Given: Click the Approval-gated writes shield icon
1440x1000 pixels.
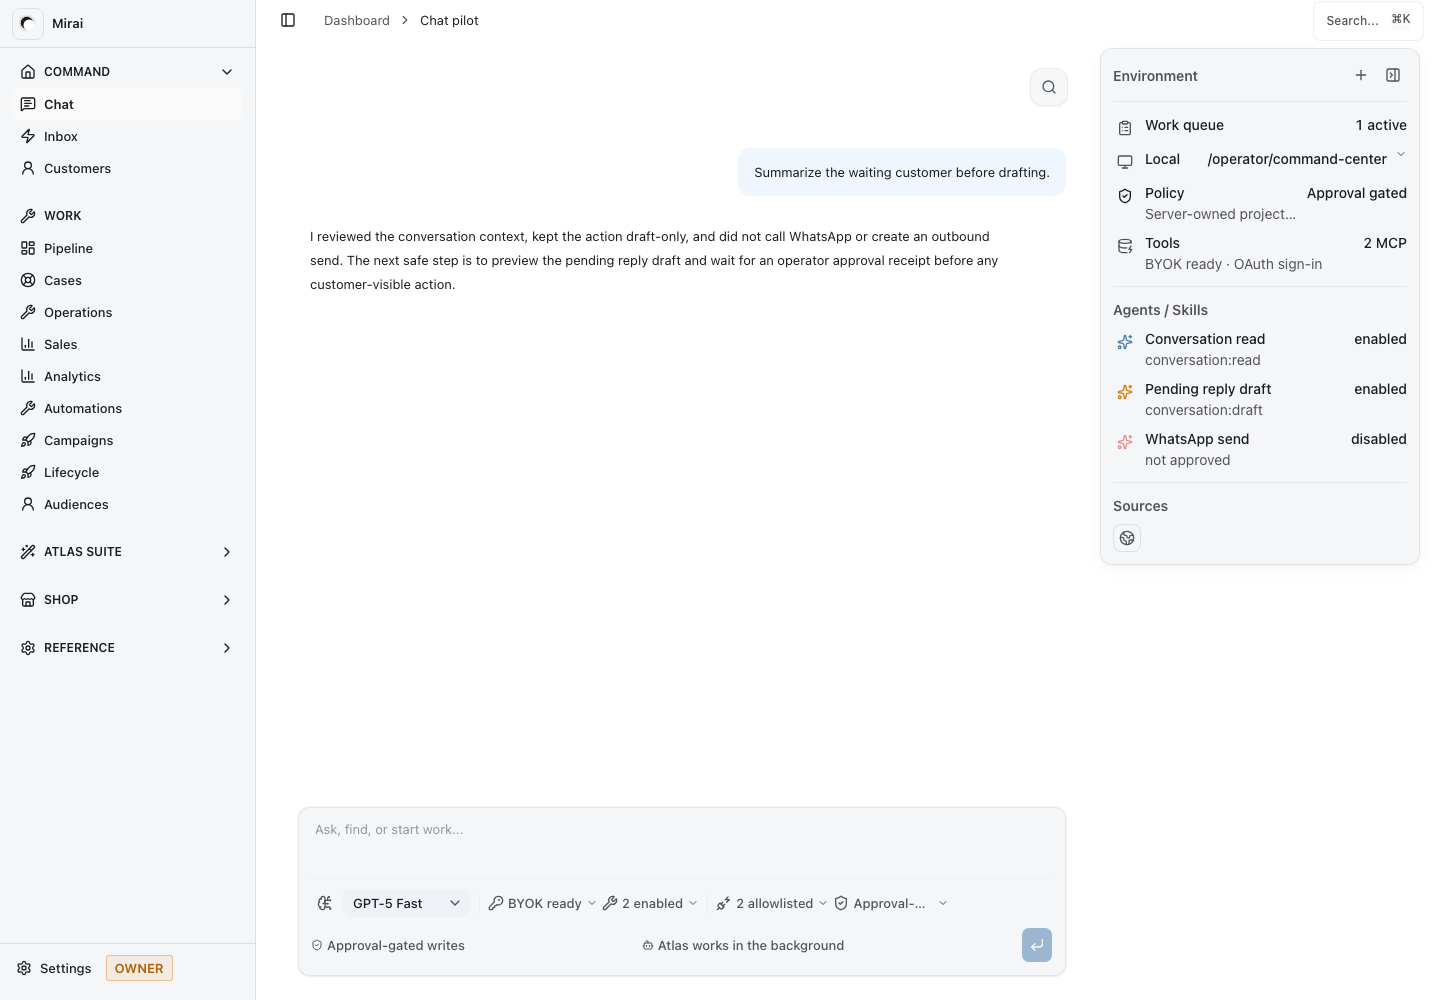Looking at the screenshot, I should tap(317, 945).
